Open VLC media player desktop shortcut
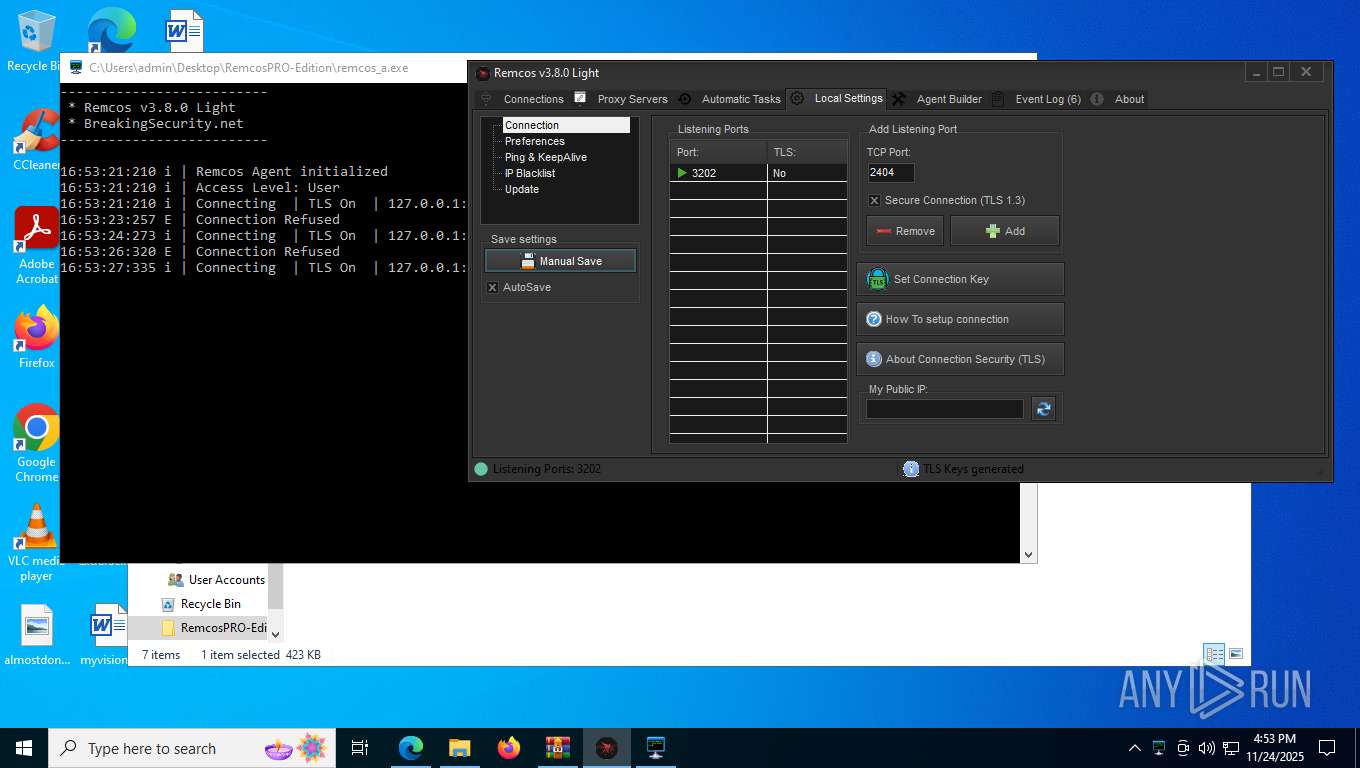Screen dimensions: 1360x768 (x=36, y=543)
